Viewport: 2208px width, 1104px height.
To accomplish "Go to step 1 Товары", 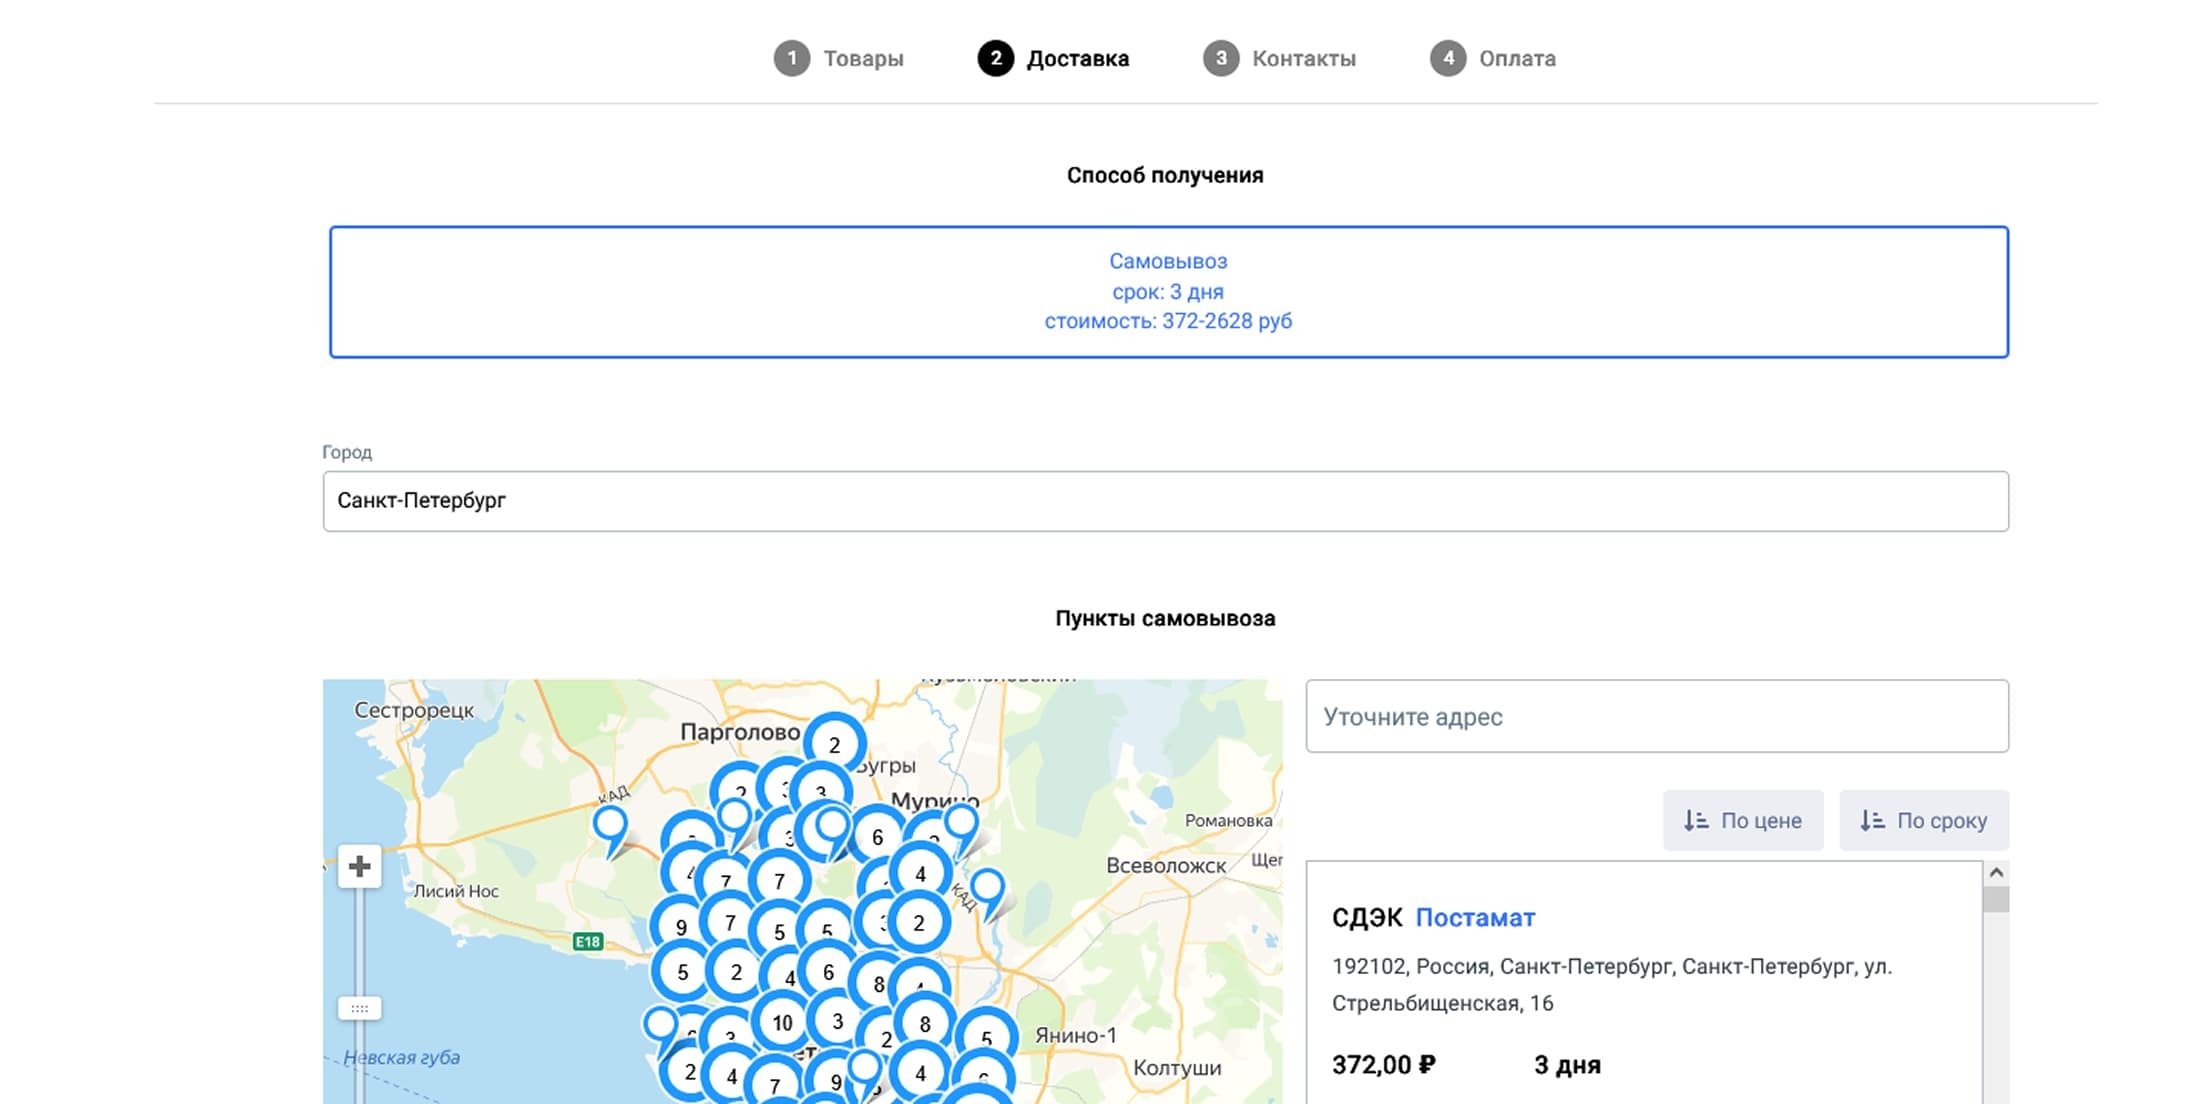I will tap(838, 58).
